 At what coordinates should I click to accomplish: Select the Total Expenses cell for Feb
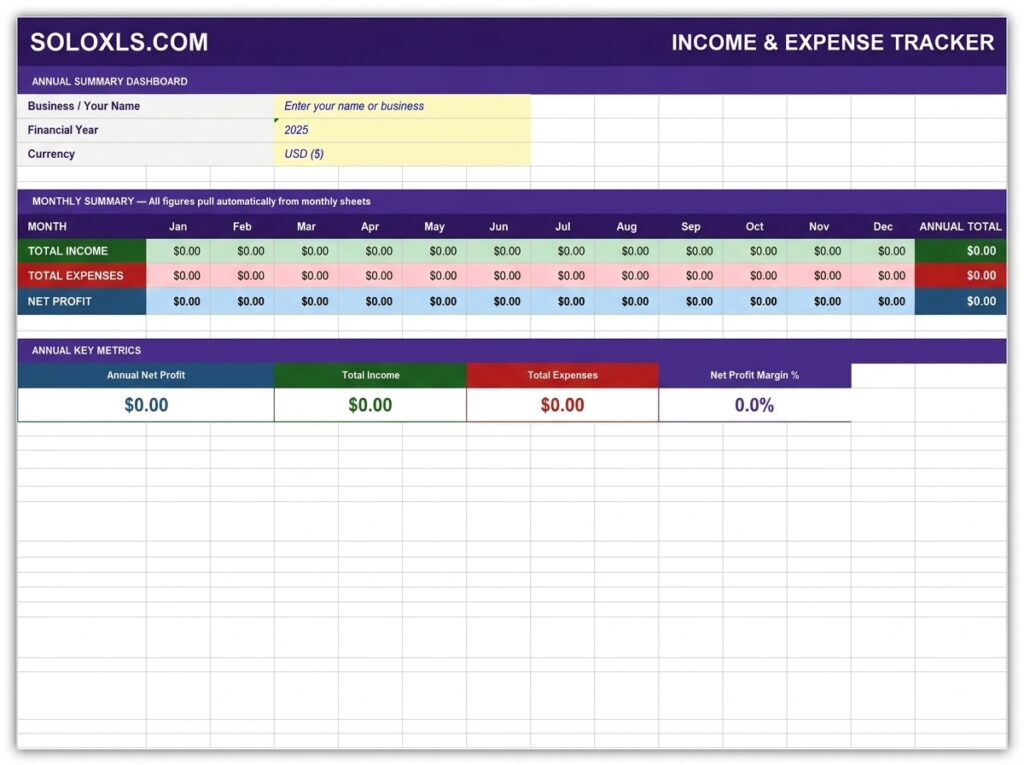point(242,276)
